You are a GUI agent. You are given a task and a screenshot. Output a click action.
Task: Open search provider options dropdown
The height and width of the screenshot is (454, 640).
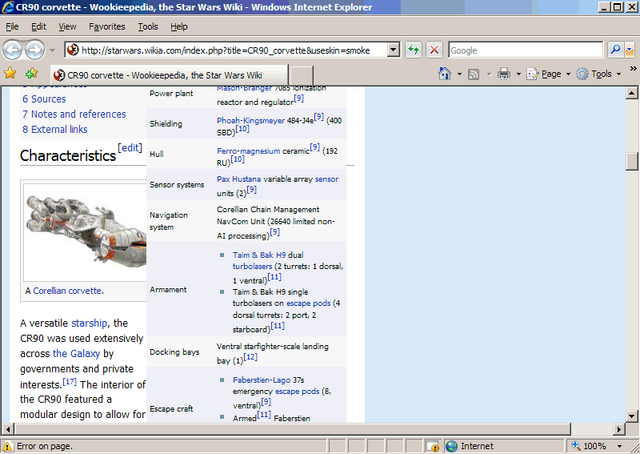click(629, 50)
